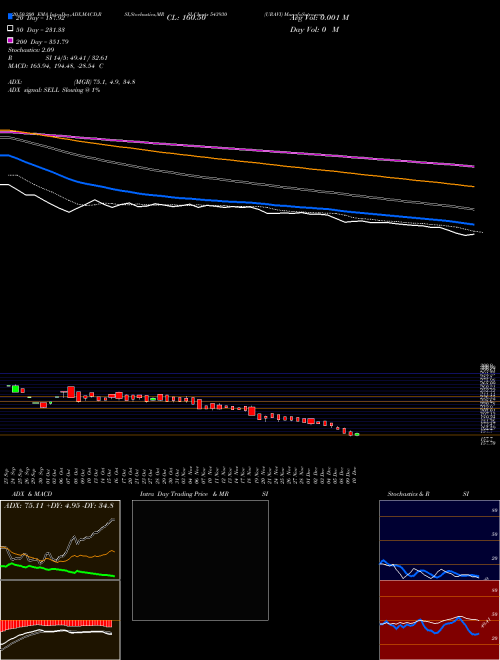The image size is (500, 660).
Task: Click the CL: 160.50 closing price text
Action: [x=186, y=18]
